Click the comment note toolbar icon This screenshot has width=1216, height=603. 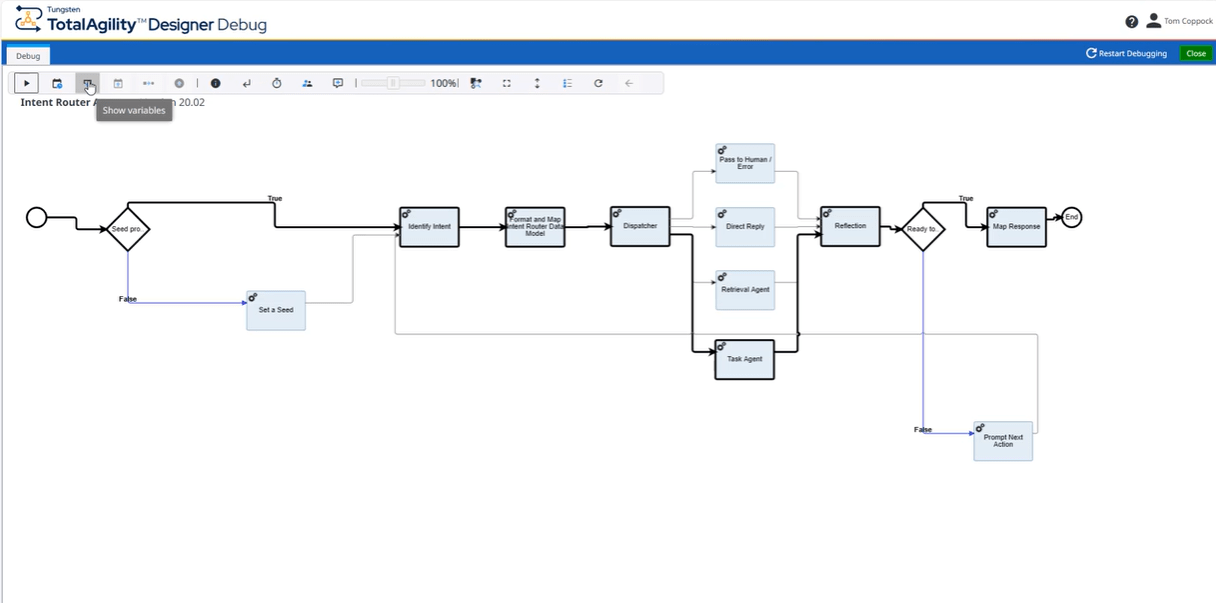tap(338, 83)
